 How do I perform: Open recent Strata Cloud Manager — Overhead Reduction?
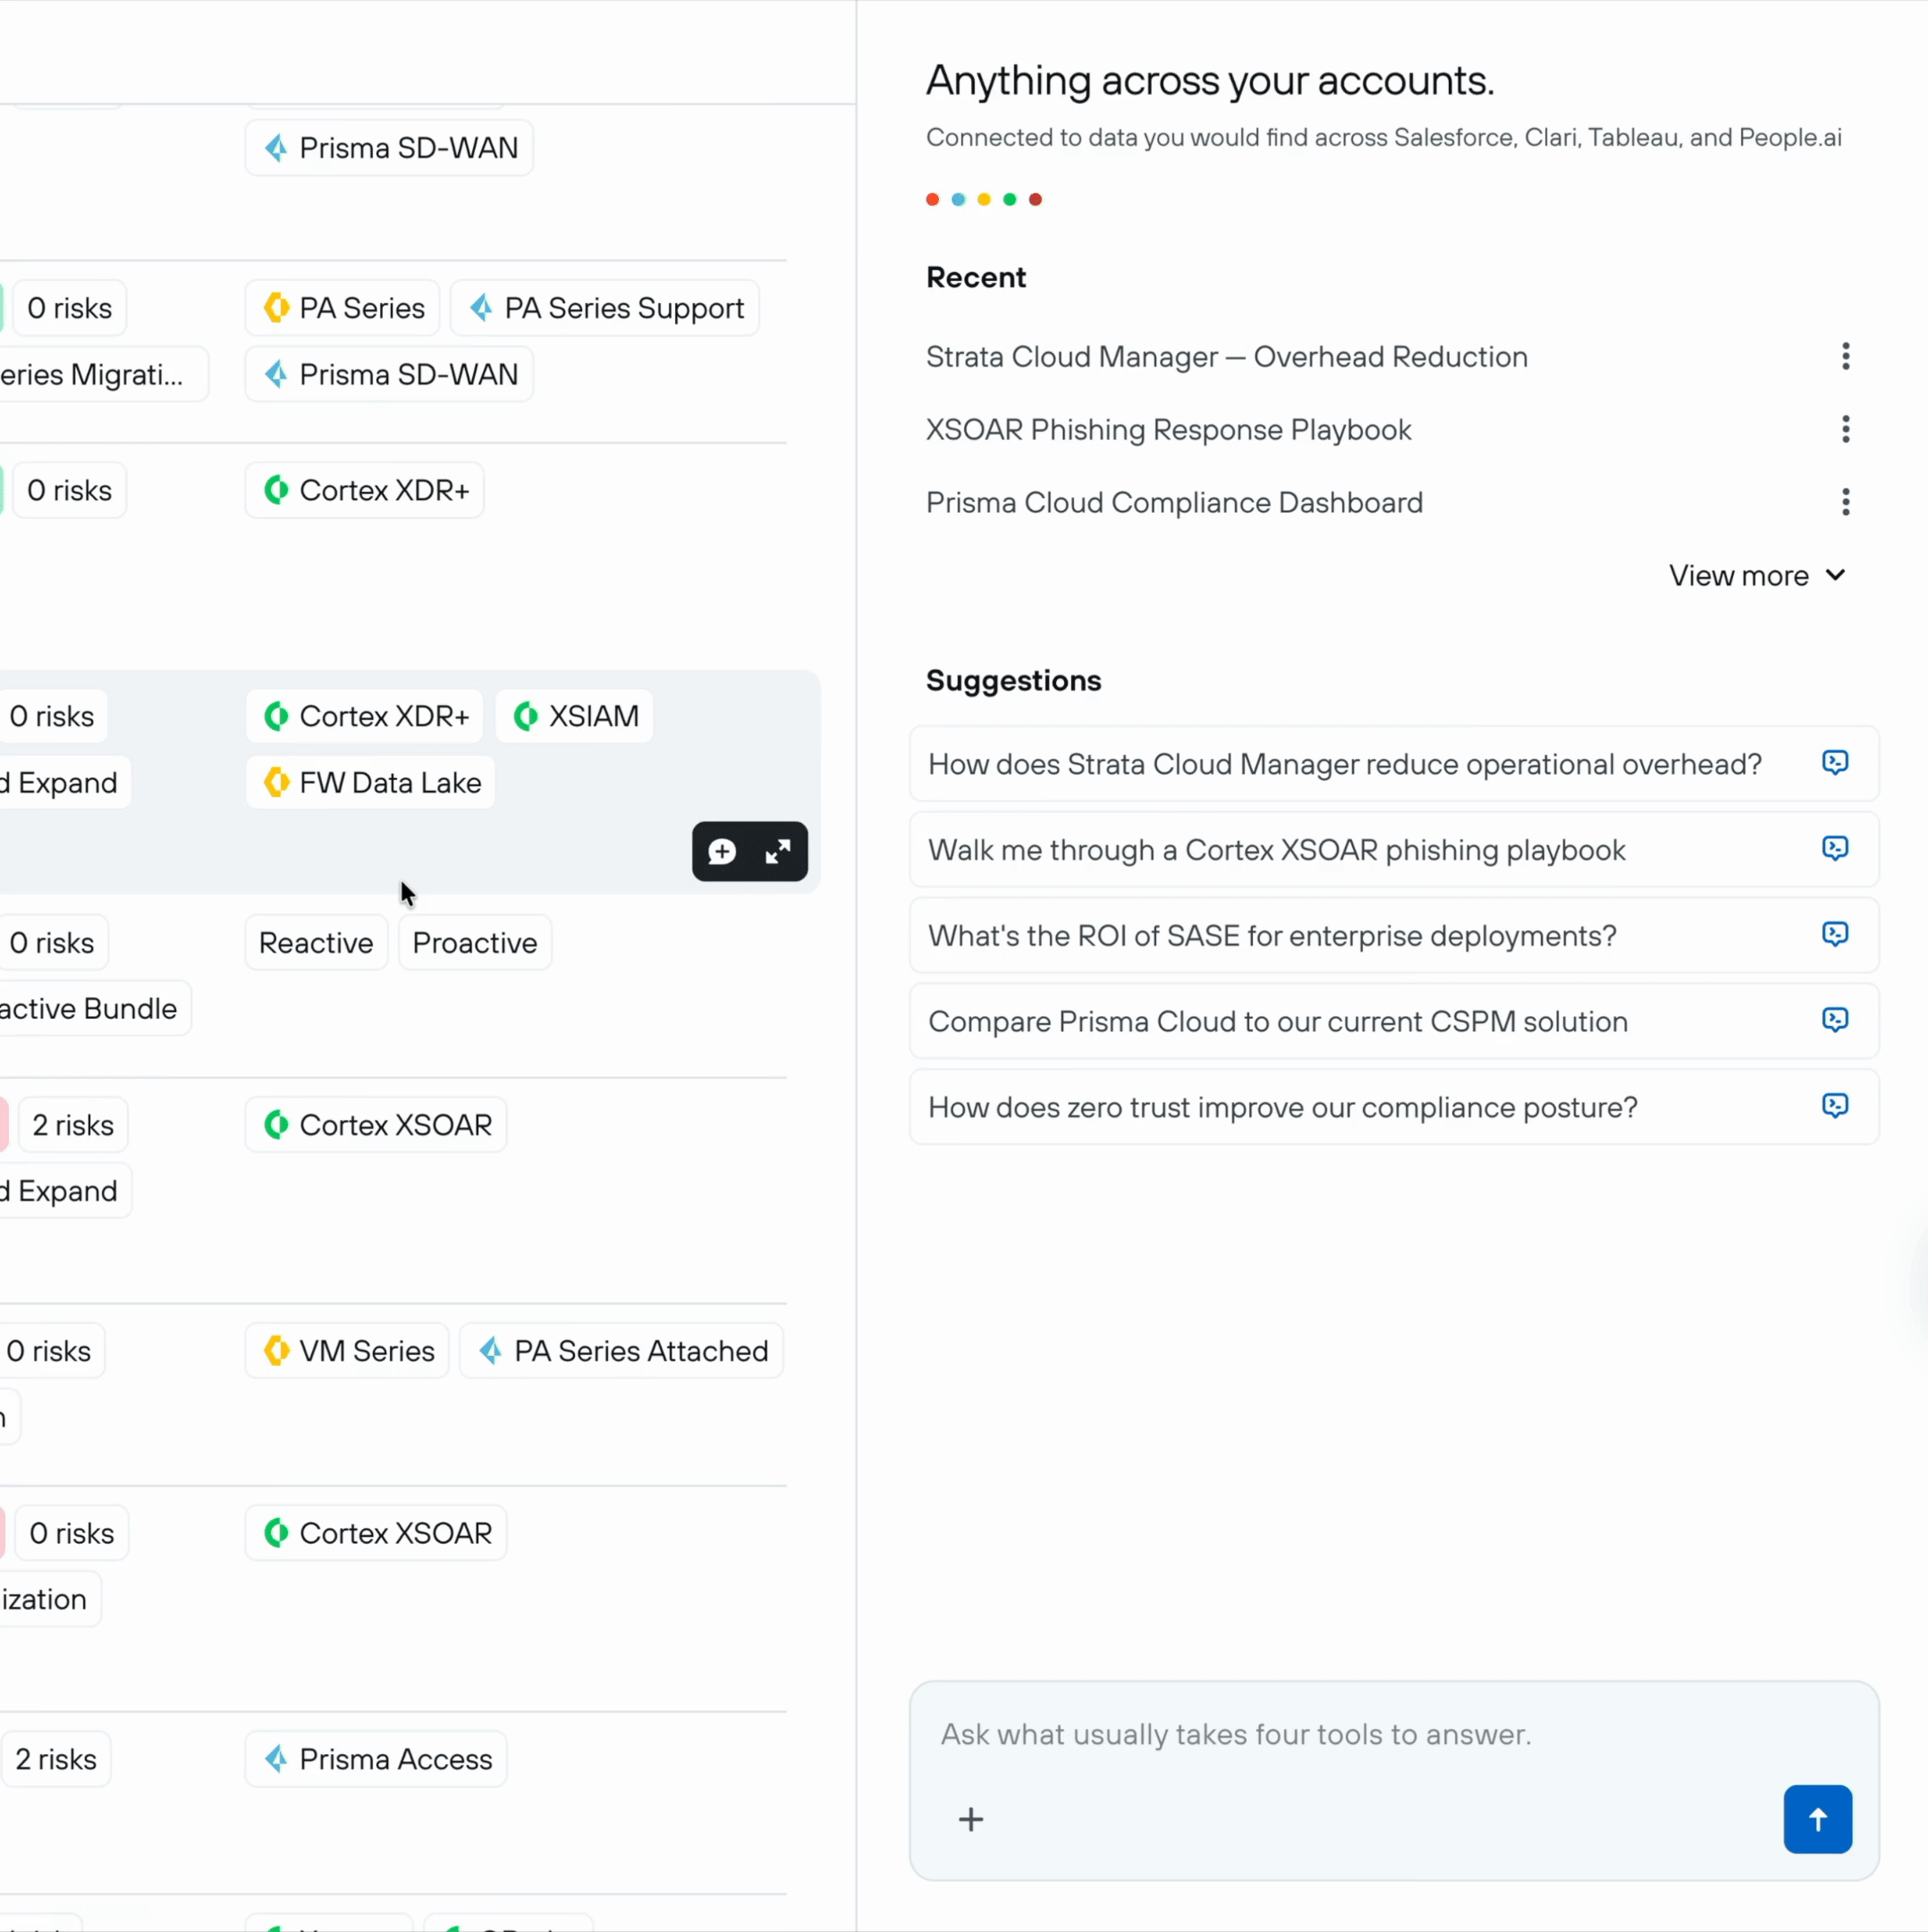[x=1226, y=357]
